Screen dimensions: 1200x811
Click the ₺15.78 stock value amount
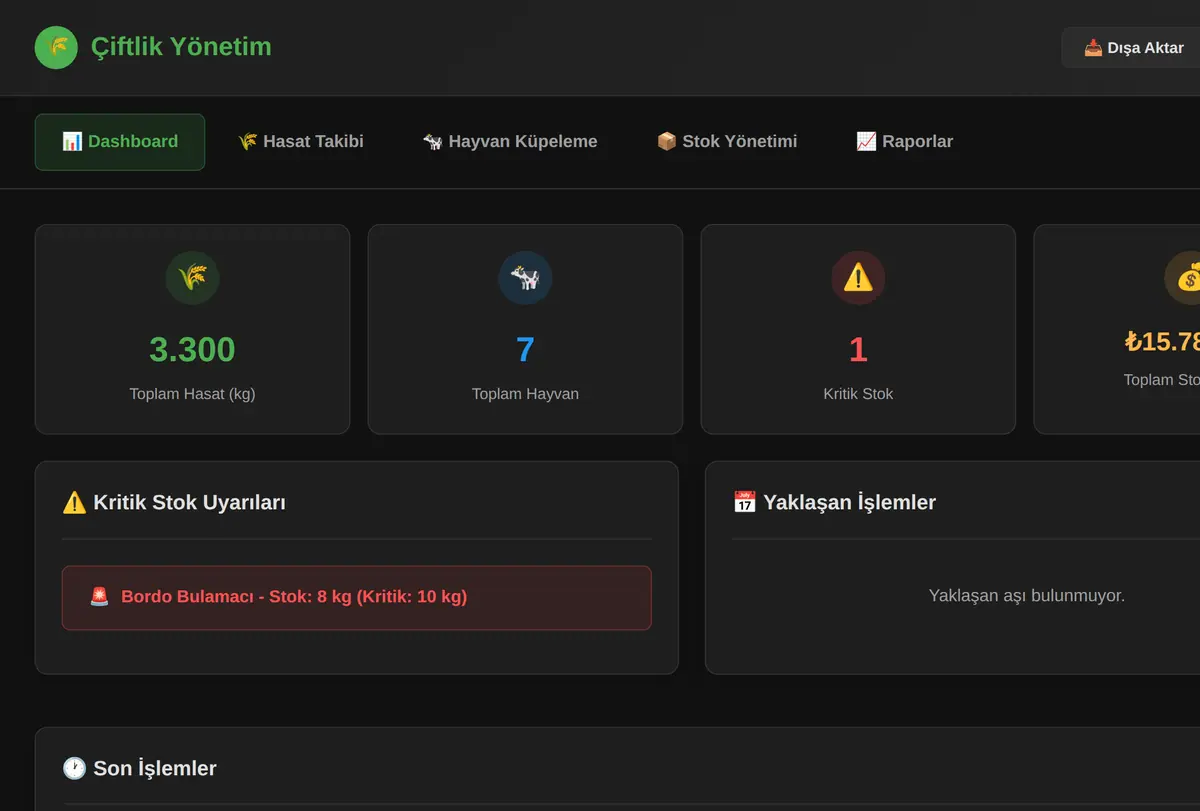click(x=1162, y=342)
